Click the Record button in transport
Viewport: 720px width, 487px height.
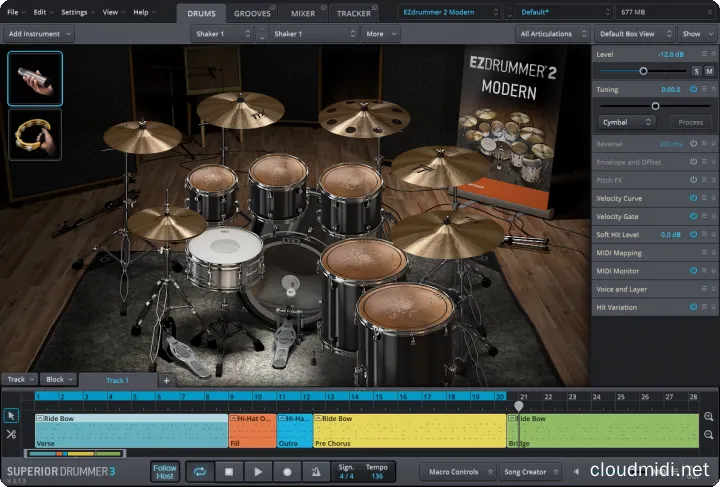tap(287, 471)
